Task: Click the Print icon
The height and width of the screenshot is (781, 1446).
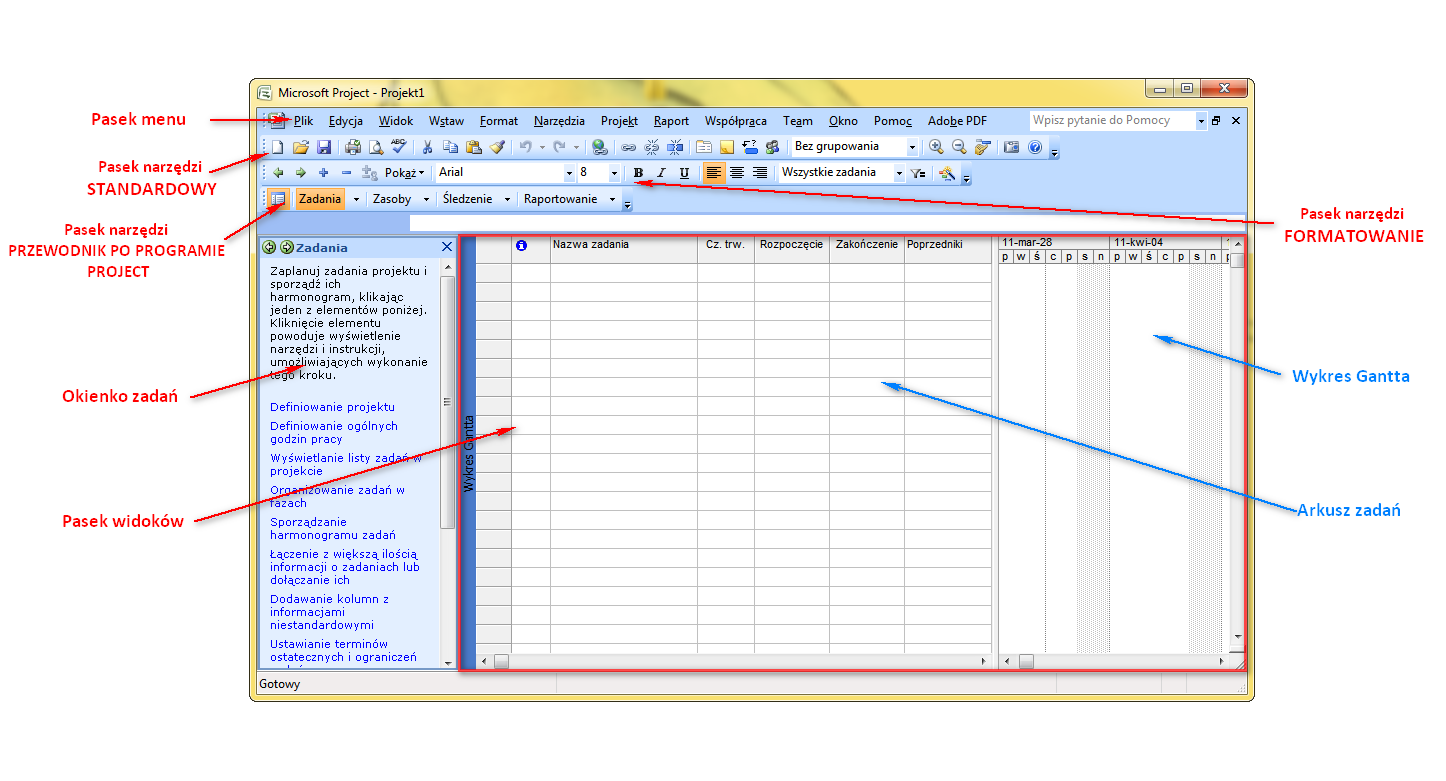Action: pos(353,147)
